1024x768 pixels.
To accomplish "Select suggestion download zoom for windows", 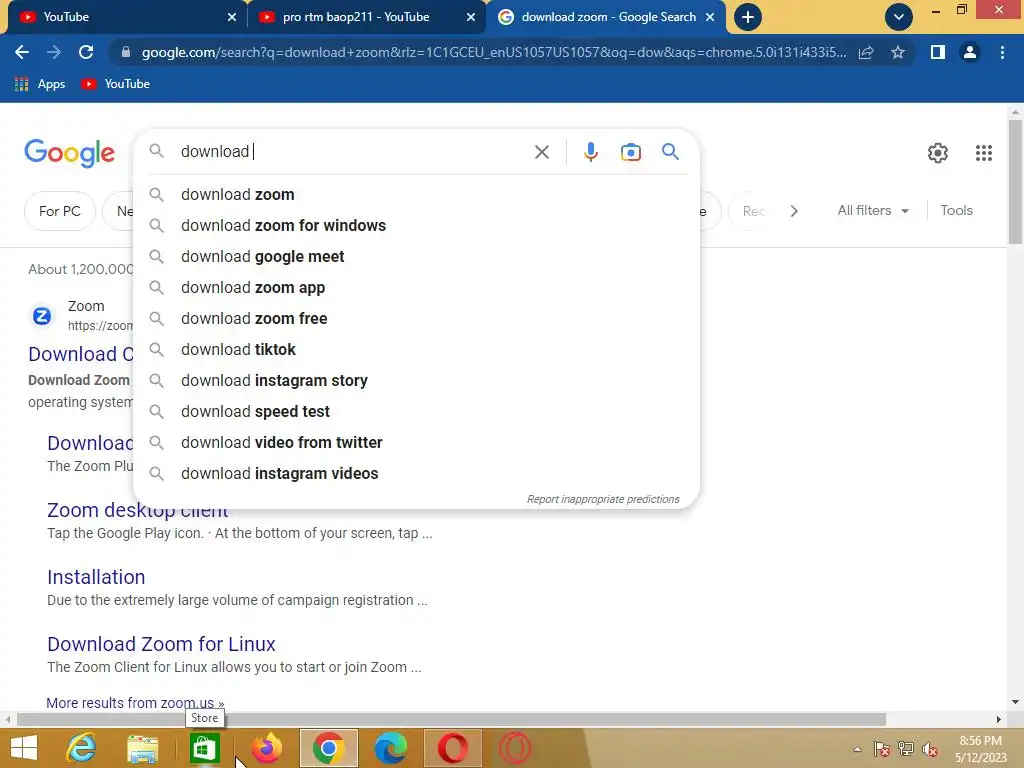I will (x=416, y=225).
